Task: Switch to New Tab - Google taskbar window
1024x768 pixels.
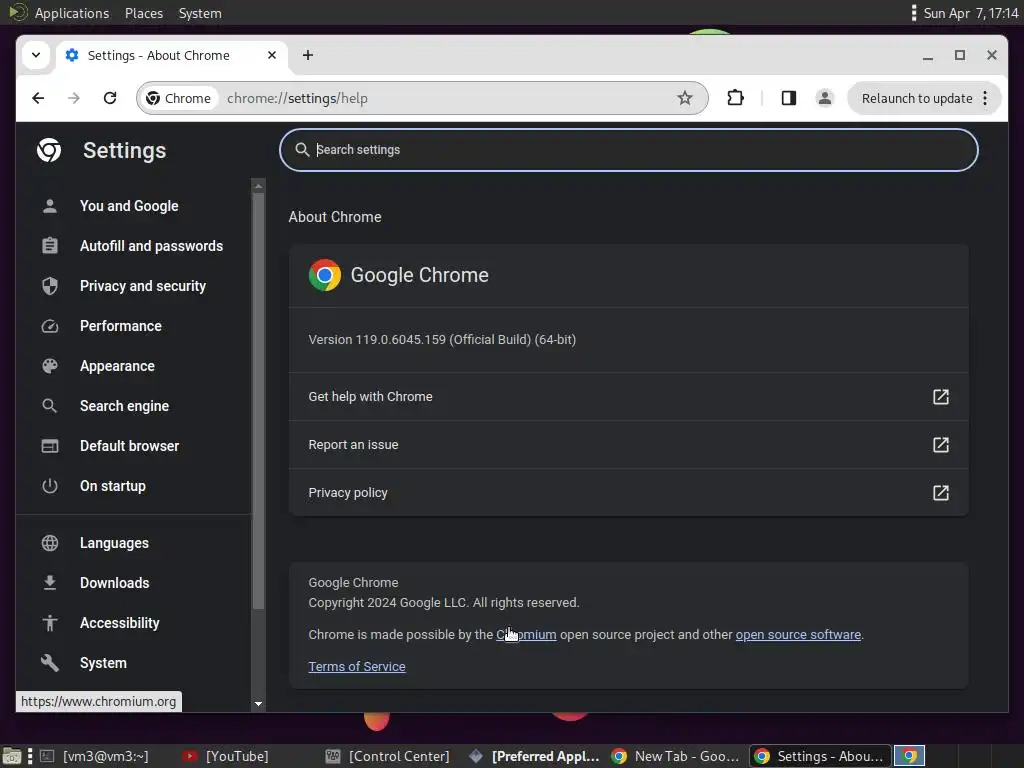Action: point(675,756)
